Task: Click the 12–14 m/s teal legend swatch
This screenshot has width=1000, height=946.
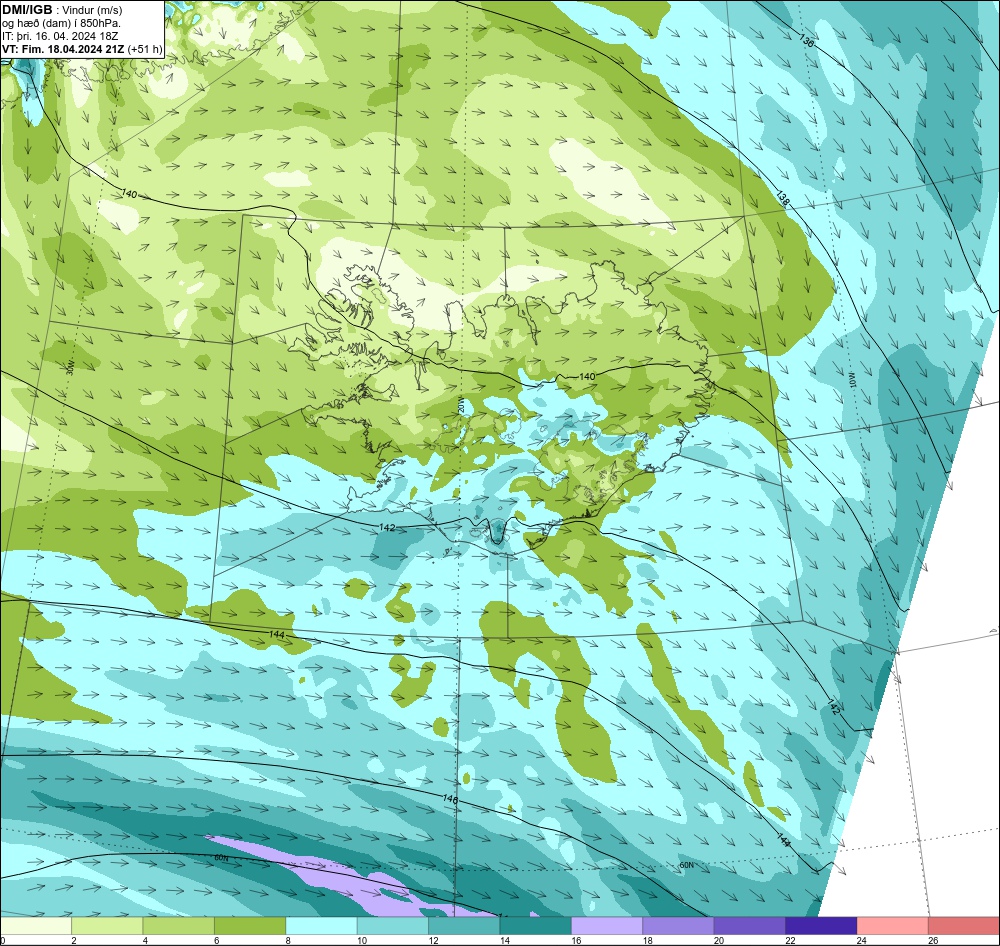Action: pos(464,925)
